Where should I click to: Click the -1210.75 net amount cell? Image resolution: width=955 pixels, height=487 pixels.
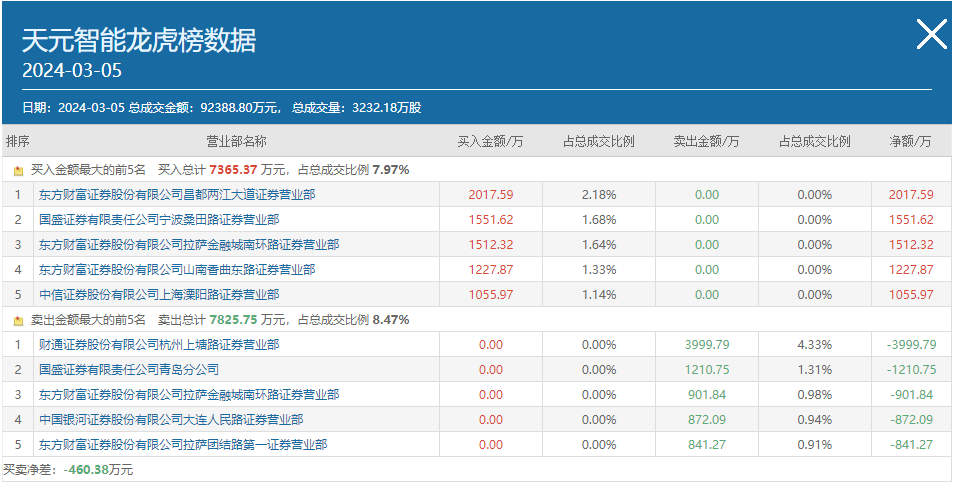[911, 370]
